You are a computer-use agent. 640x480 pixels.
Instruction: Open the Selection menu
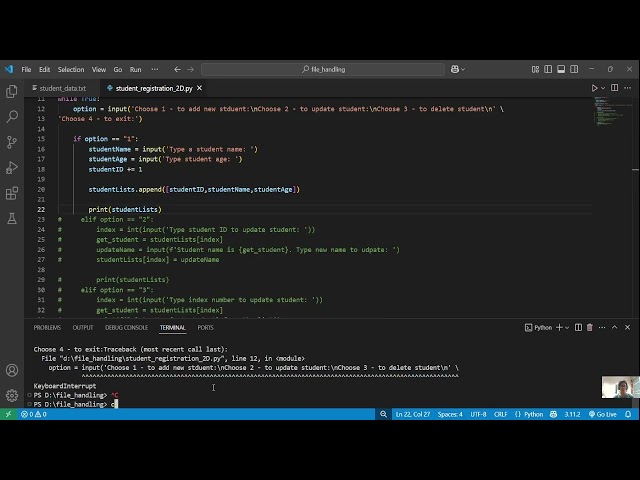point(71,69)
